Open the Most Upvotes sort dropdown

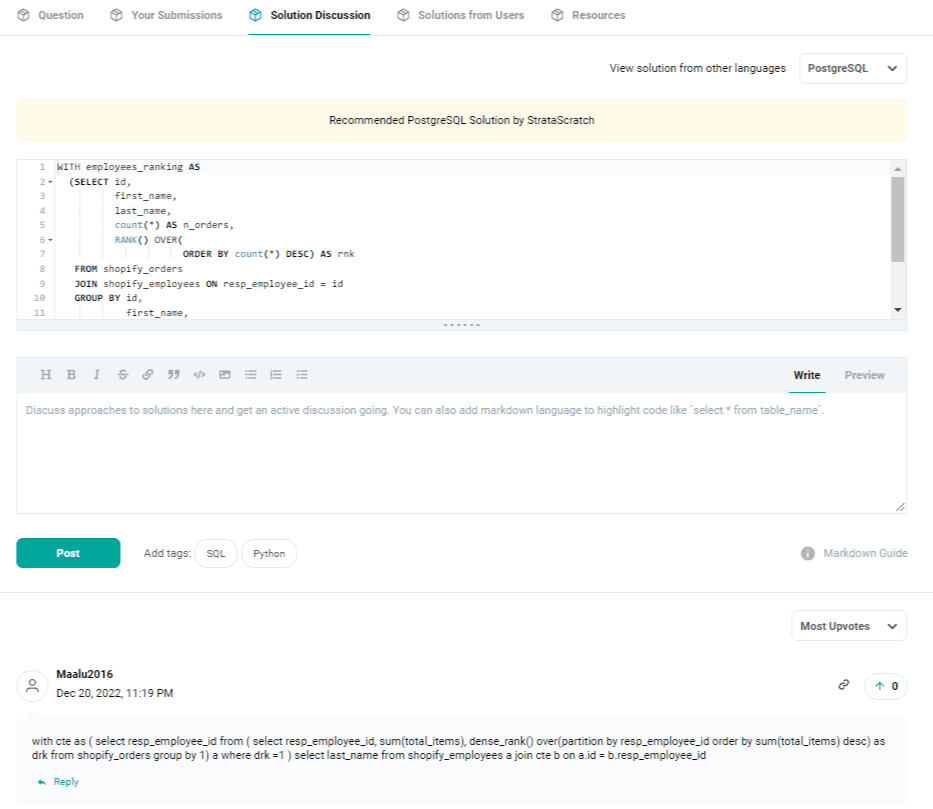[848, 625]
